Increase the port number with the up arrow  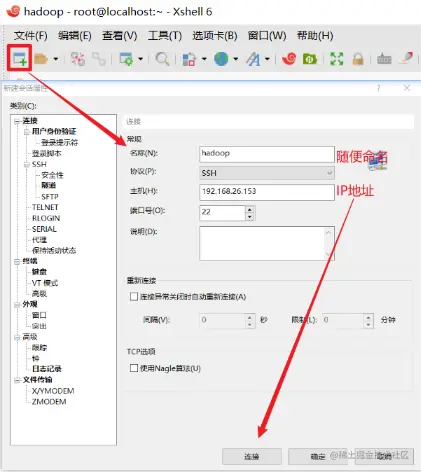click(x=250, y=209)
